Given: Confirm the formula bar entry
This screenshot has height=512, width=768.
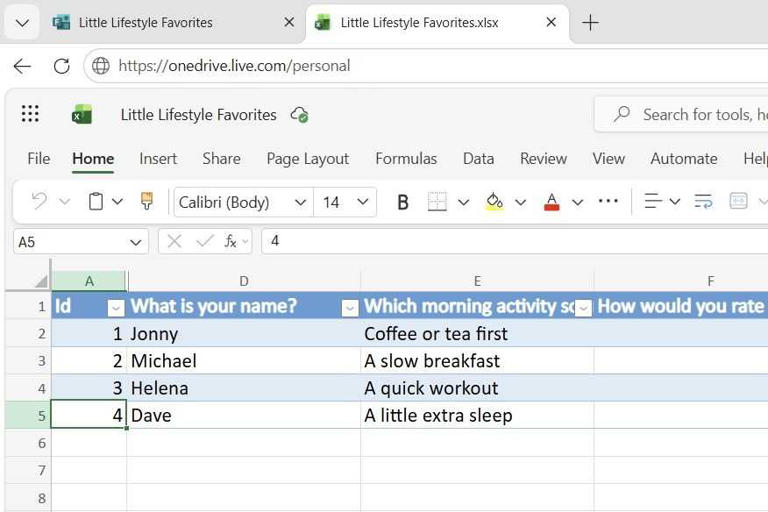Looking at the screenshot, I should click(205, 241).
